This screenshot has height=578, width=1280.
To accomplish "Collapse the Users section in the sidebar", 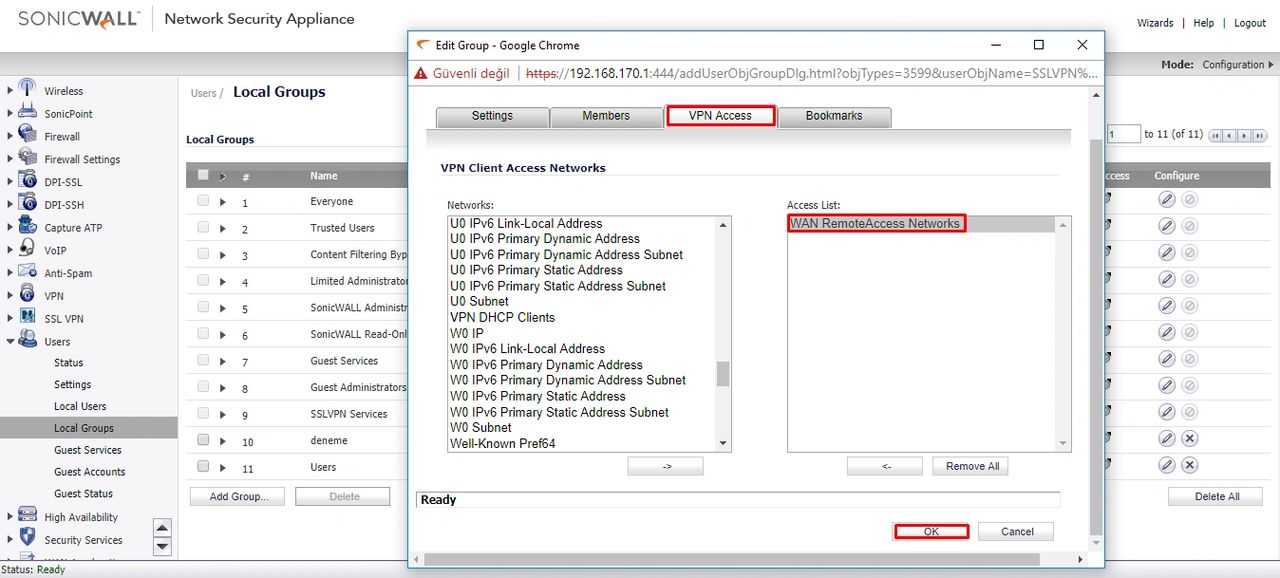I will pos(10,341).
